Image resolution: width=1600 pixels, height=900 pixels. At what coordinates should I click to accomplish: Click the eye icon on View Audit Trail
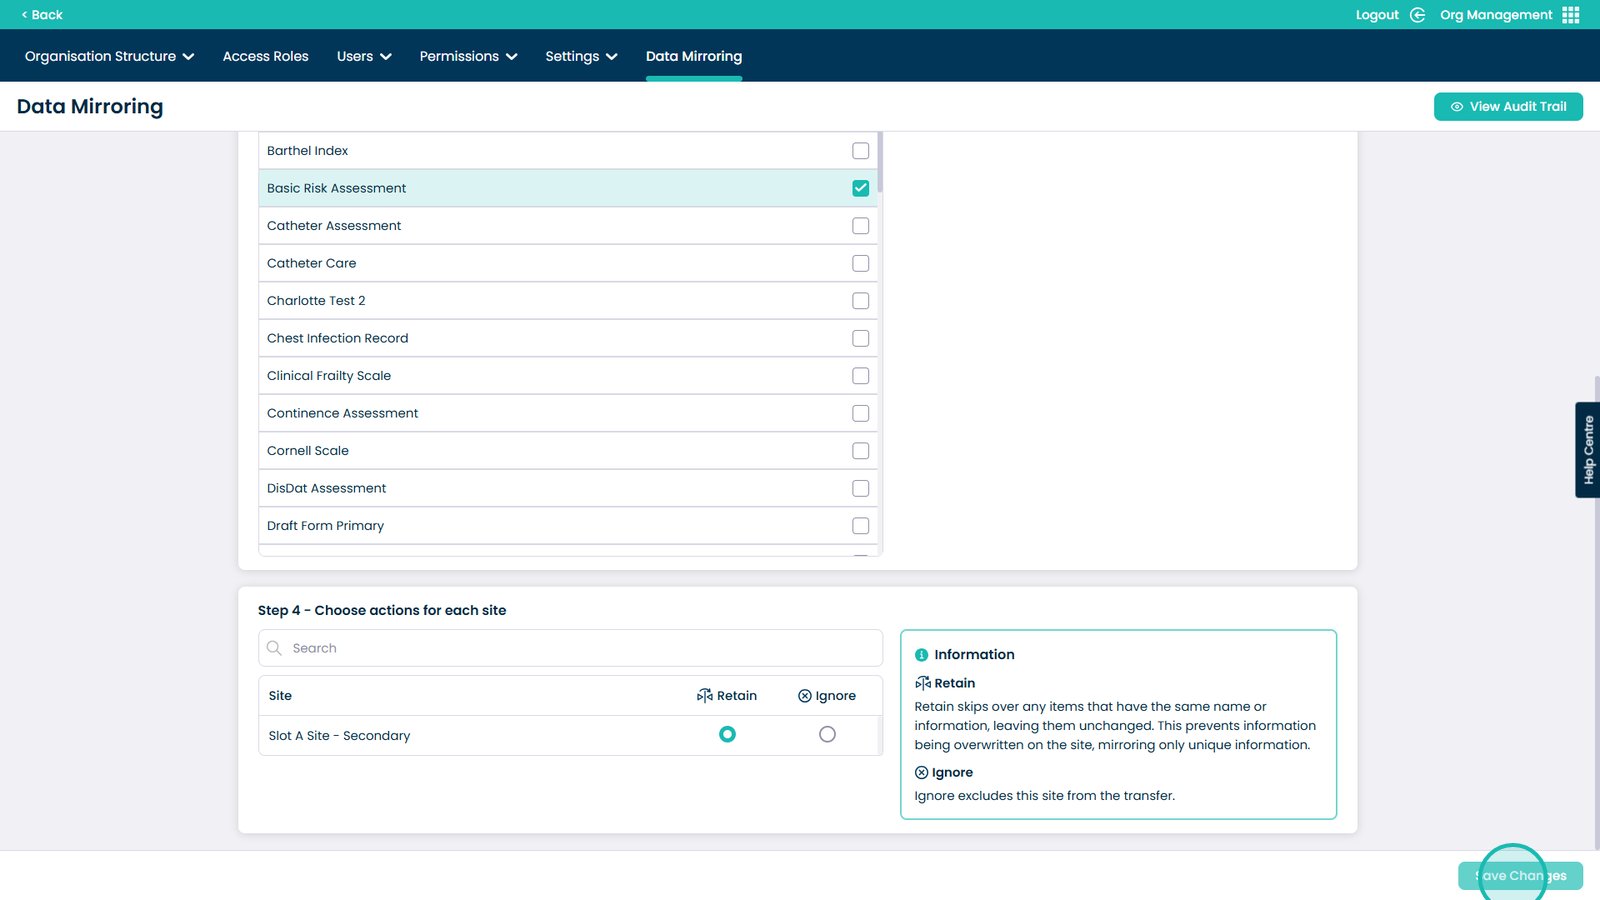click(x=1456, y=107)
